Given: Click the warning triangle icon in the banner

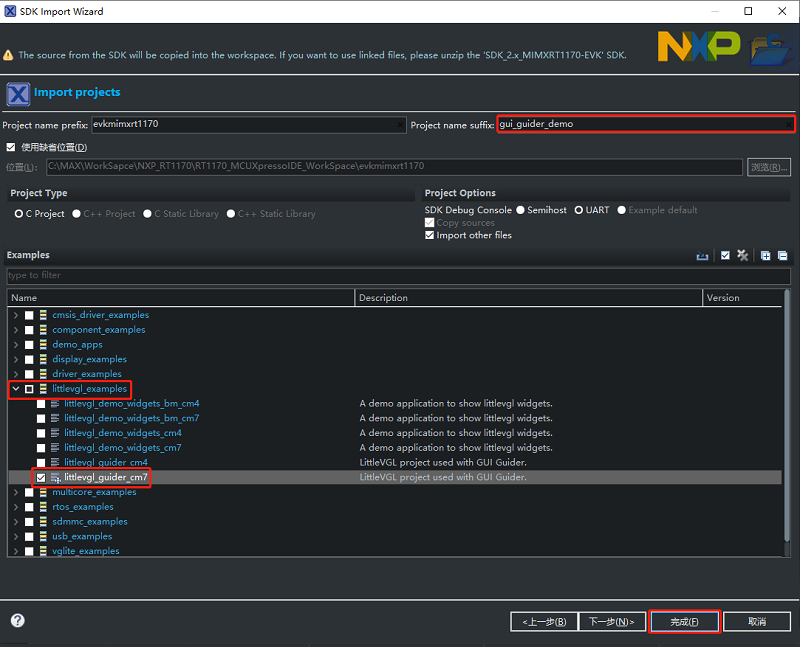Looking at the screenshot, I should pos(8,55).
